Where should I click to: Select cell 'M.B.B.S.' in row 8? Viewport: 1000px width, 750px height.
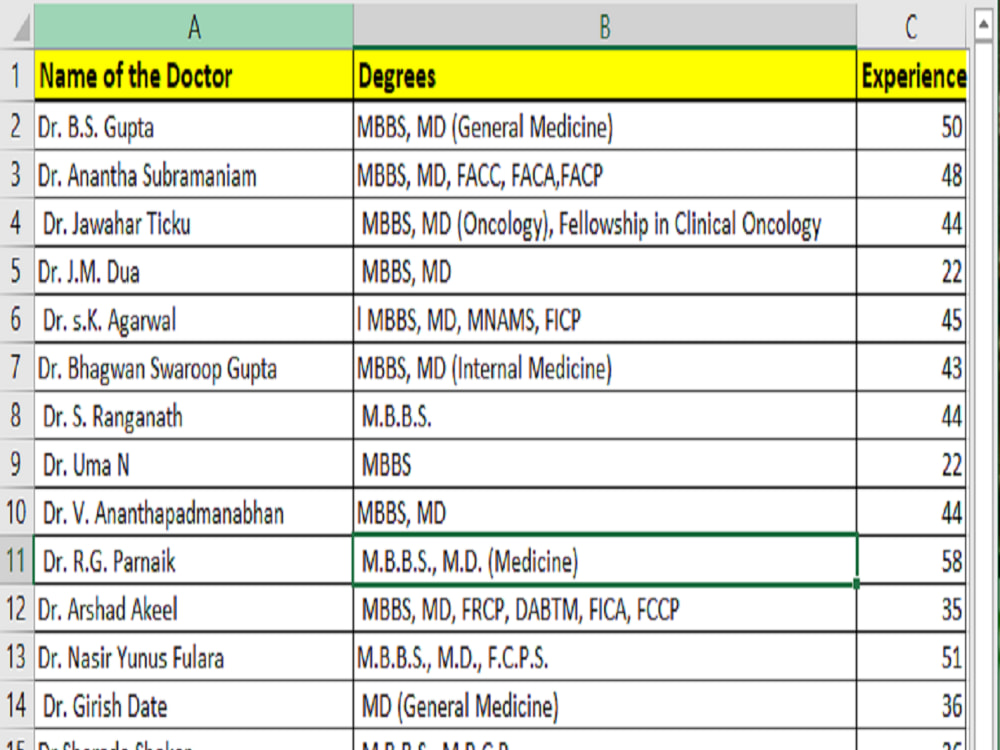click(x=605, y=415)
